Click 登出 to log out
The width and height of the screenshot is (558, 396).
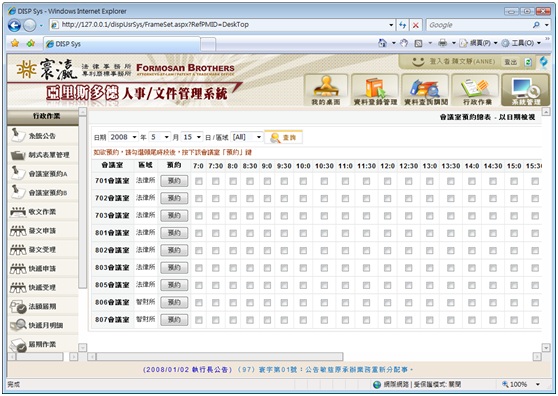(x=511, y=62)
